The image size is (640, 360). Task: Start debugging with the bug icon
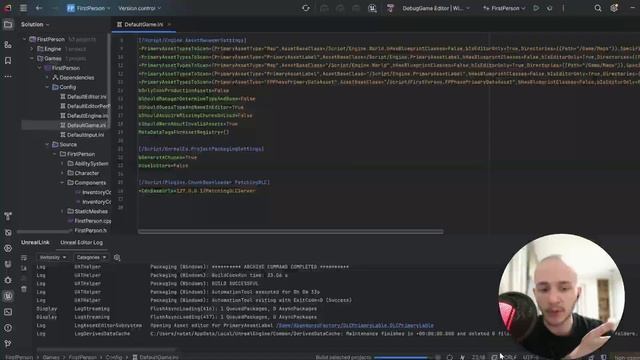(550, 8)
